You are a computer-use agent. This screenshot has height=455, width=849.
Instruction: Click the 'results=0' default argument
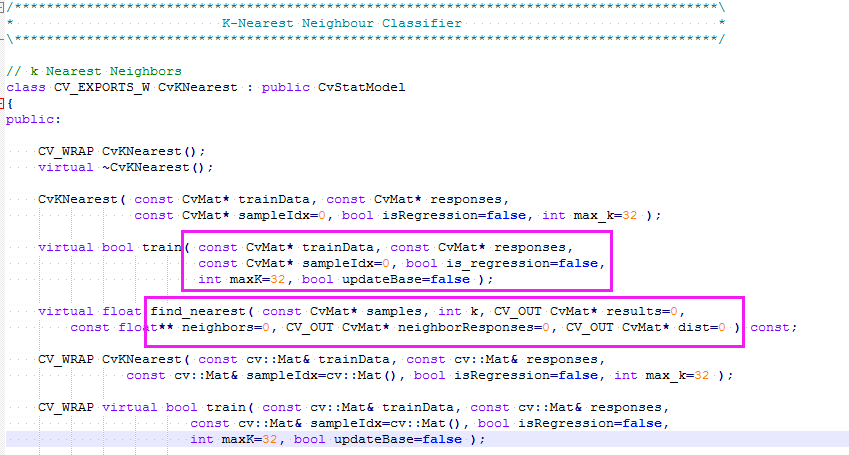pos(642,311)
